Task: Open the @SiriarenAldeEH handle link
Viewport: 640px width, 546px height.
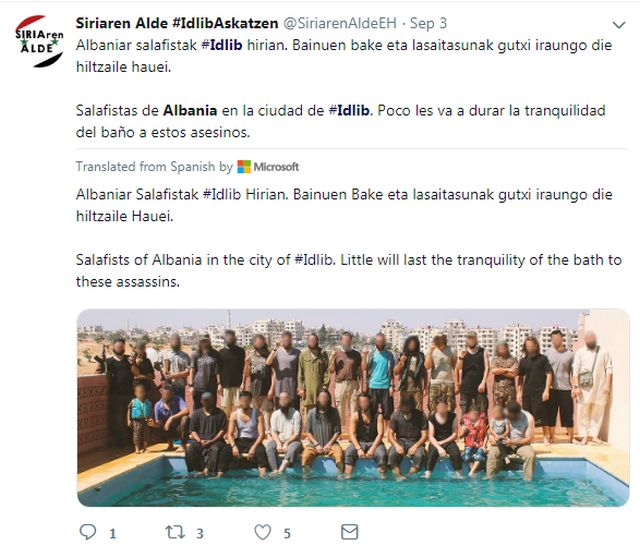Action: 340,23
